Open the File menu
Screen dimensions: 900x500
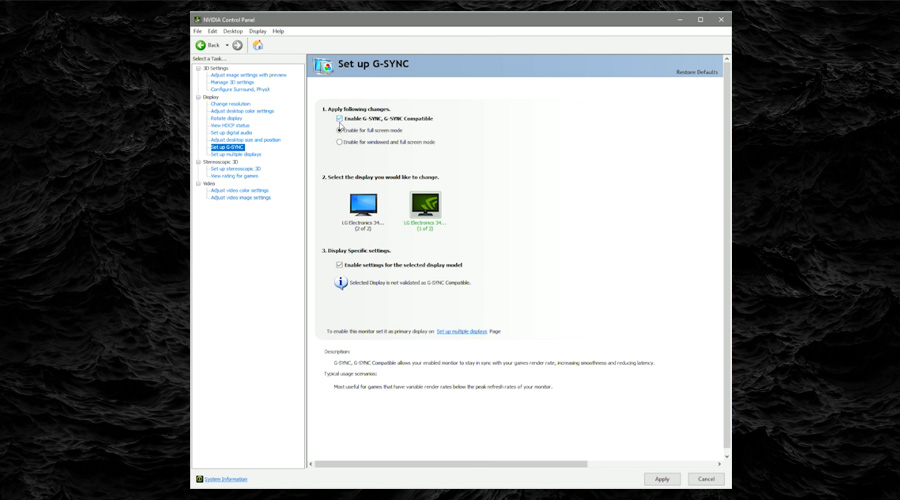click(197, 31)
